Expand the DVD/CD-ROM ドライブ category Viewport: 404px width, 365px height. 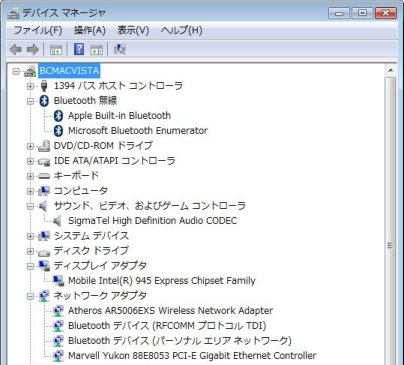pos(30,146)
